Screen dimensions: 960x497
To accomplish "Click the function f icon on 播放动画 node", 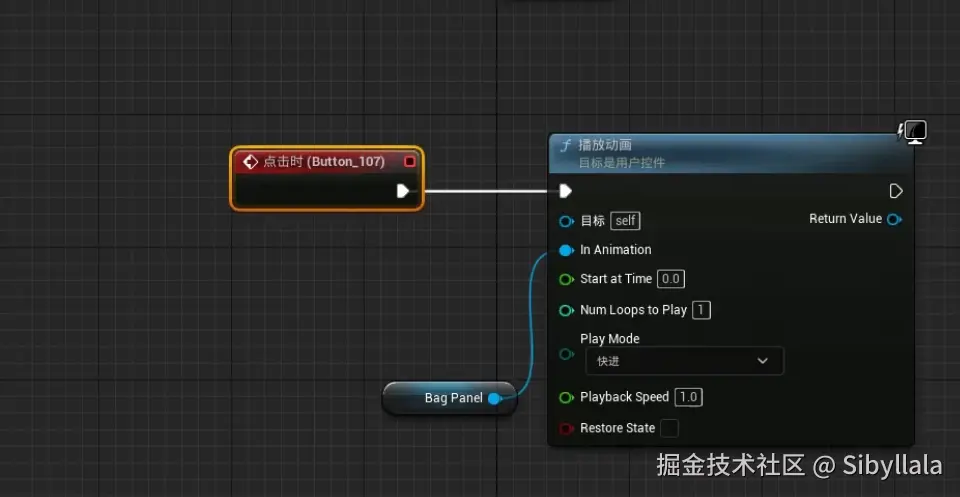I will [x=566, y=145].
